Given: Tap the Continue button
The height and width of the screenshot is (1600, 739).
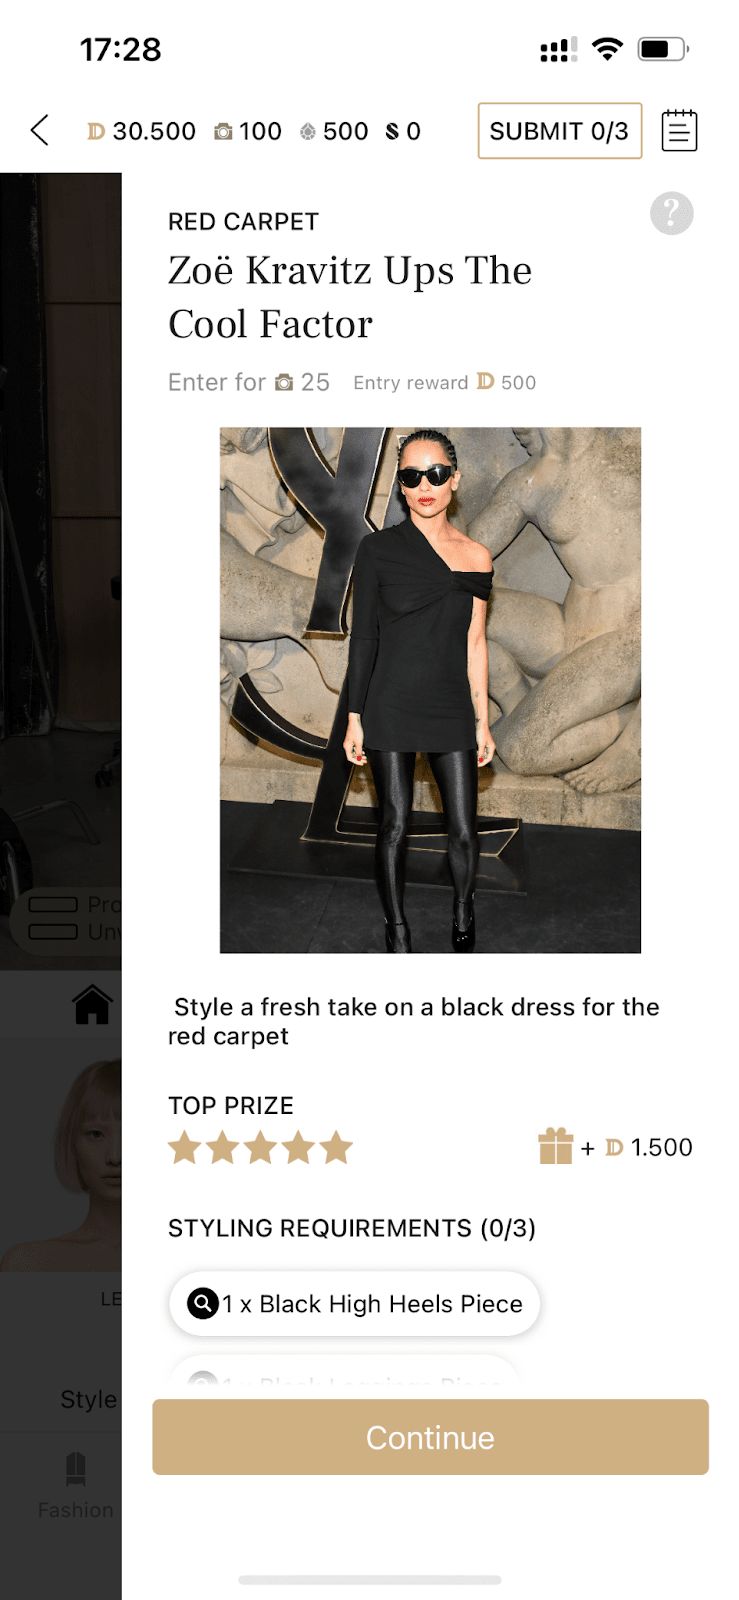Looking at the screenshot, I should [430, 1437].
